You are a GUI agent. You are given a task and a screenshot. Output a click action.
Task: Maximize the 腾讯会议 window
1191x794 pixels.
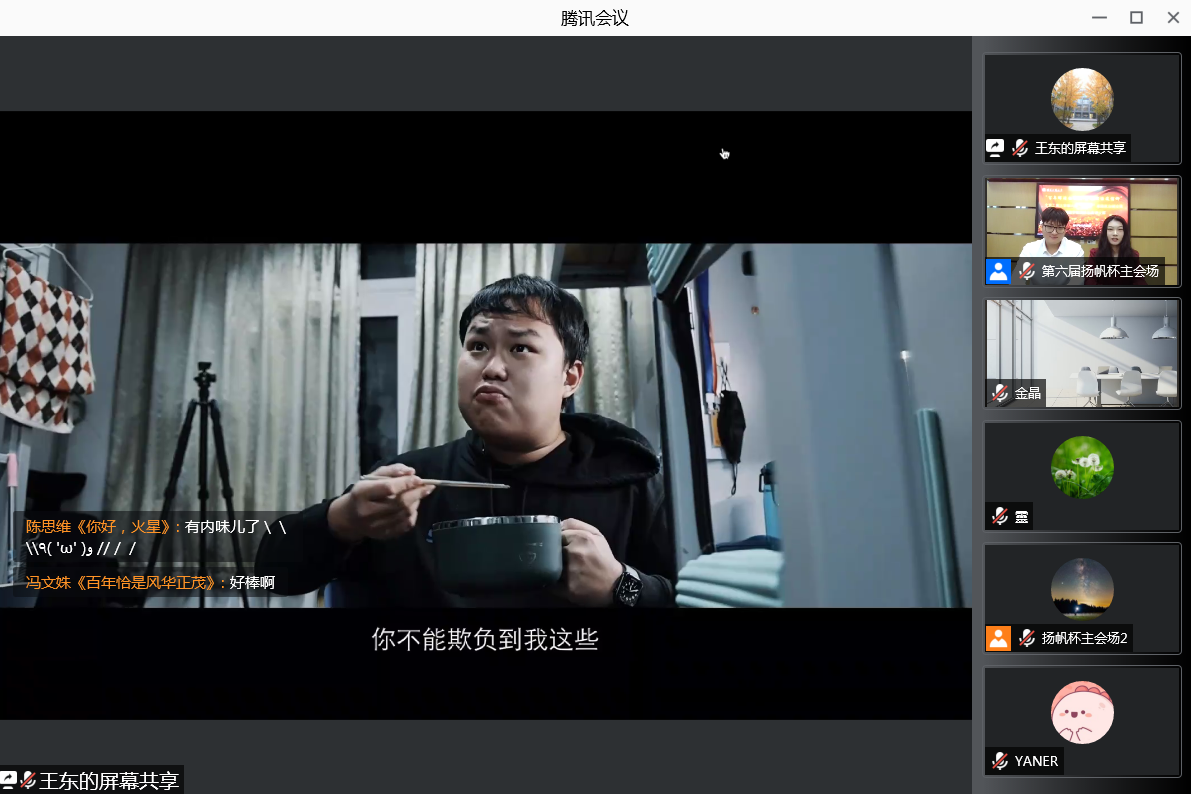point(1136,17)
